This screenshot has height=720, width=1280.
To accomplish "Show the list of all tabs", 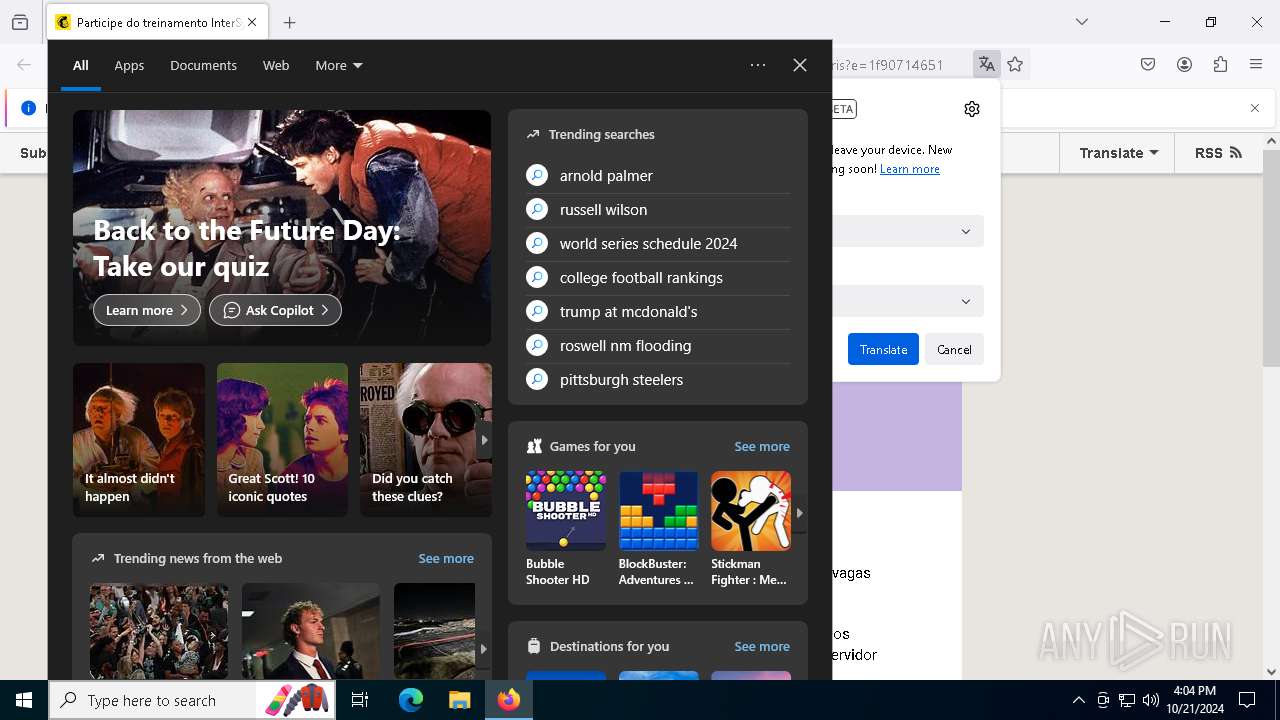I will pos(1081,22).
